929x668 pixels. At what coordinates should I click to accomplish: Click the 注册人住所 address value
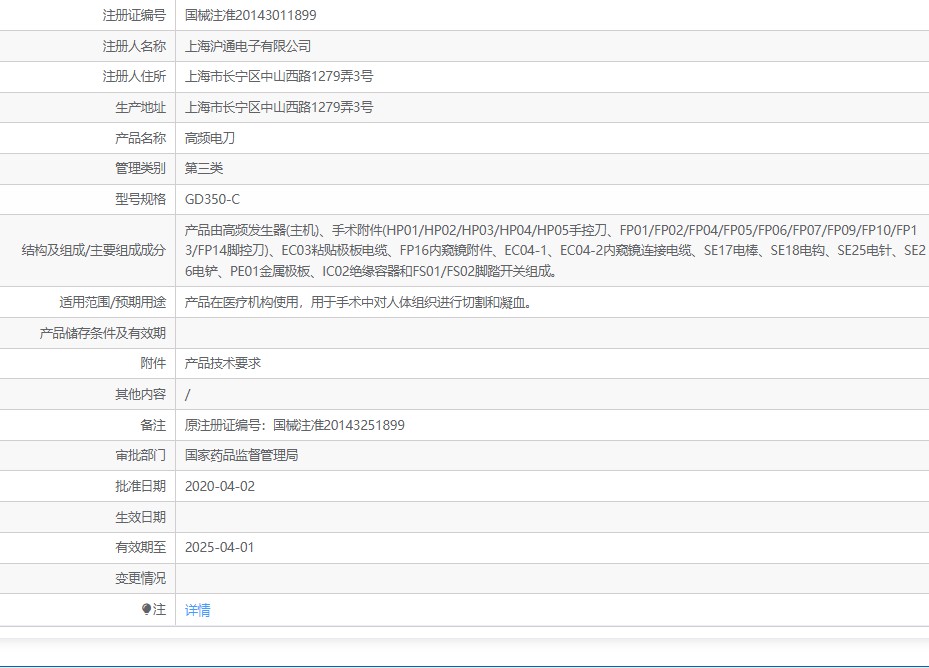coord(279,76)
